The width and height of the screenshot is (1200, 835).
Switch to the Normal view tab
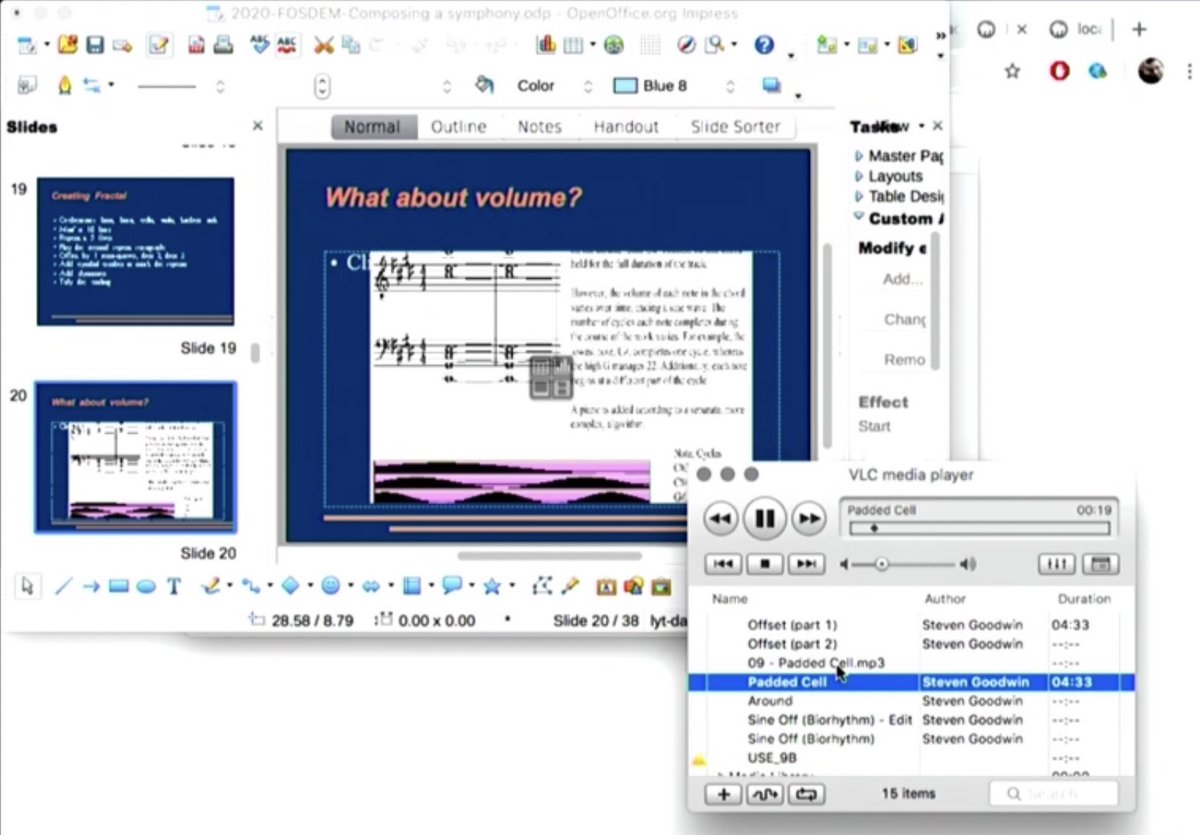(x=372, y=127)
